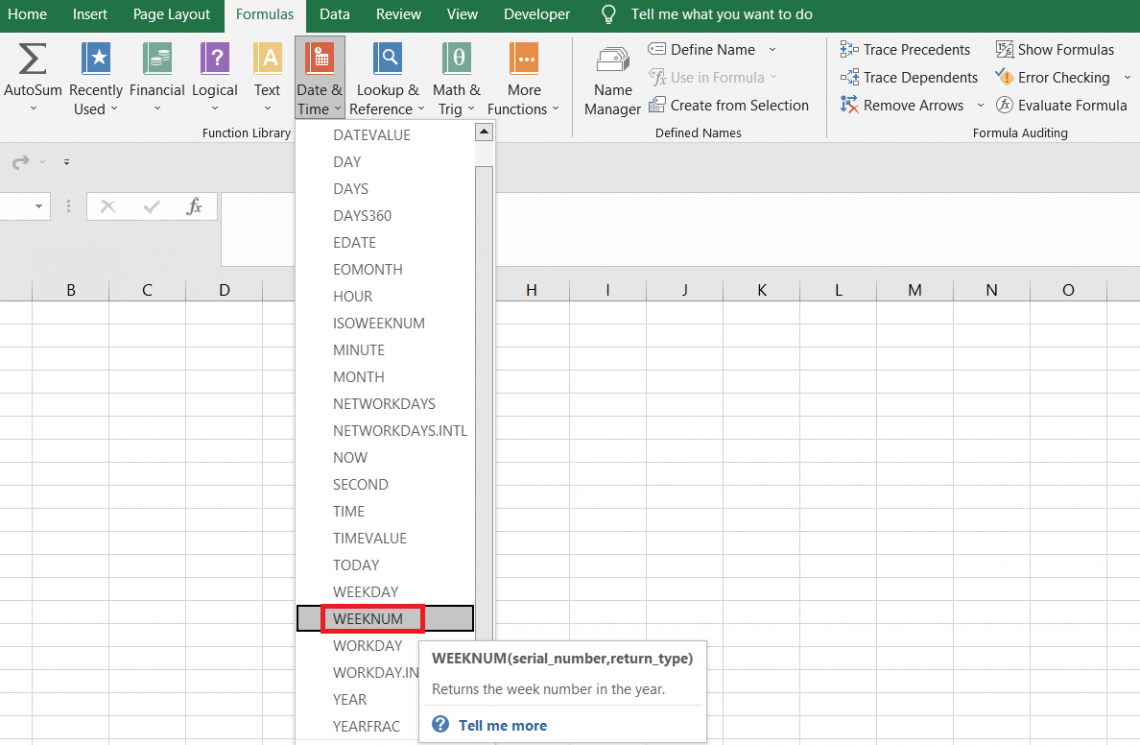
Task: Open the Math & Trig functions icon
Action: pos(456,60)
